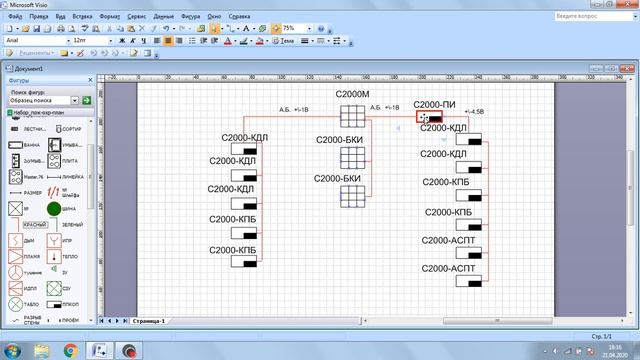Open the Формат menu
The image size is (640, 360).
(110, 17)
